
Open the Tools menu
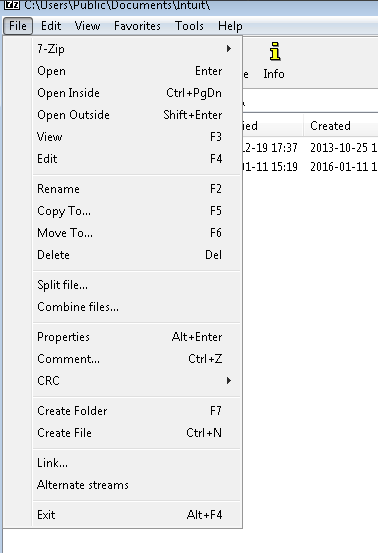point(189,26)
